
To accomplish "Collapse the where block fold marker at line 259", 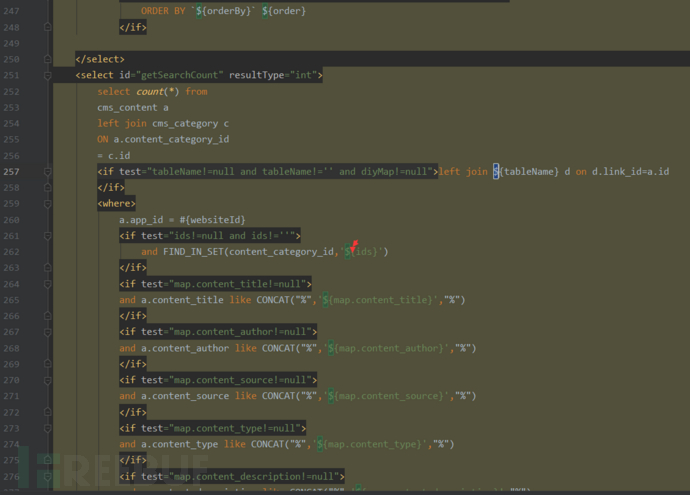I will (47, 203).
